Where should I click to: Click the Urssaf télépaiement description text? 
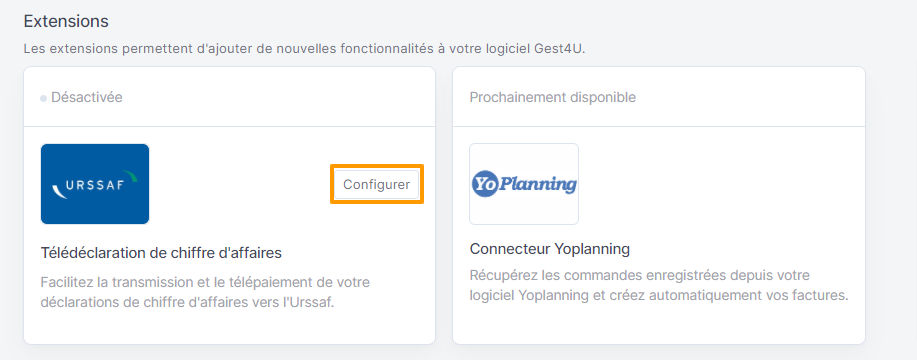pyautogui.click(x=205, y=293)
